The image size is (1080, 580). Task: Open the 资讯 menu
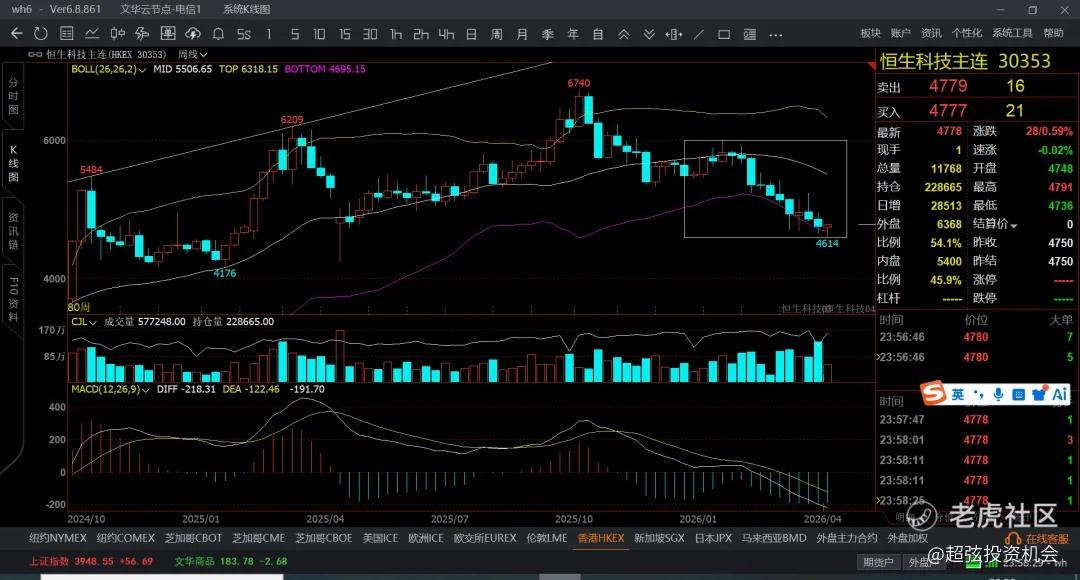click(x=931, y=33)
